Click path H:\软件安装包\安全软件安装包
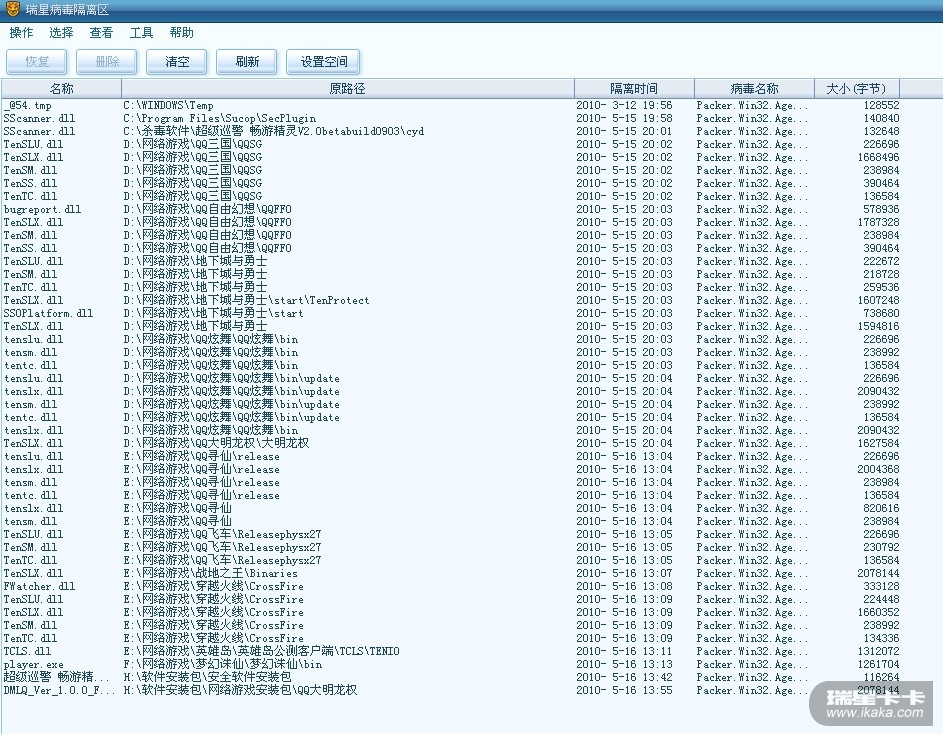This screenshot has height=734, width=943. click(x=207, y=677)
